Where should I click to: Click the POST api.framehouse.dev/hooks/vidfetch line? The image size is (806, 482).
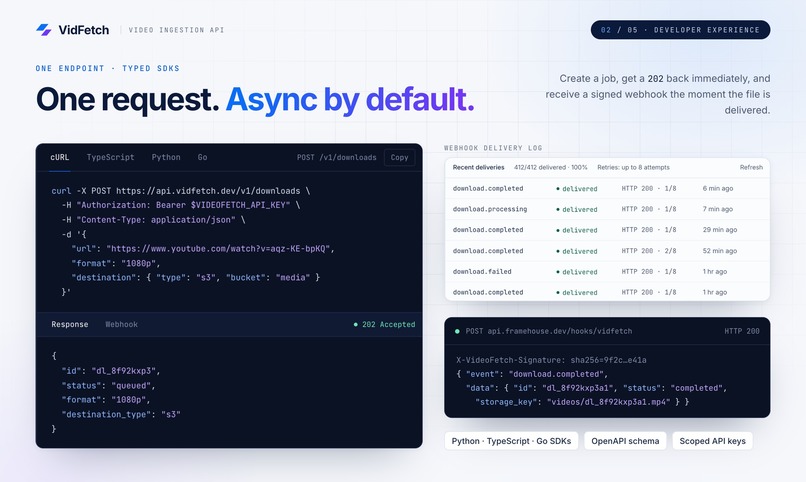[548, 331]
